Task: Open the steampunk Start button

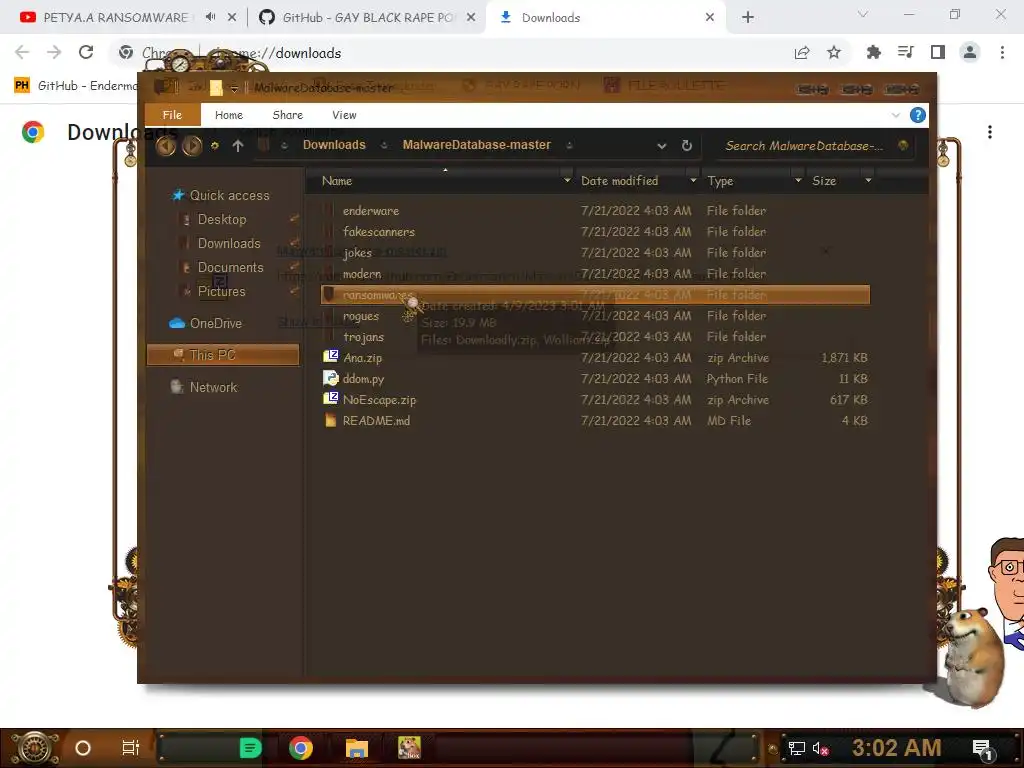Action: point(34,748)
